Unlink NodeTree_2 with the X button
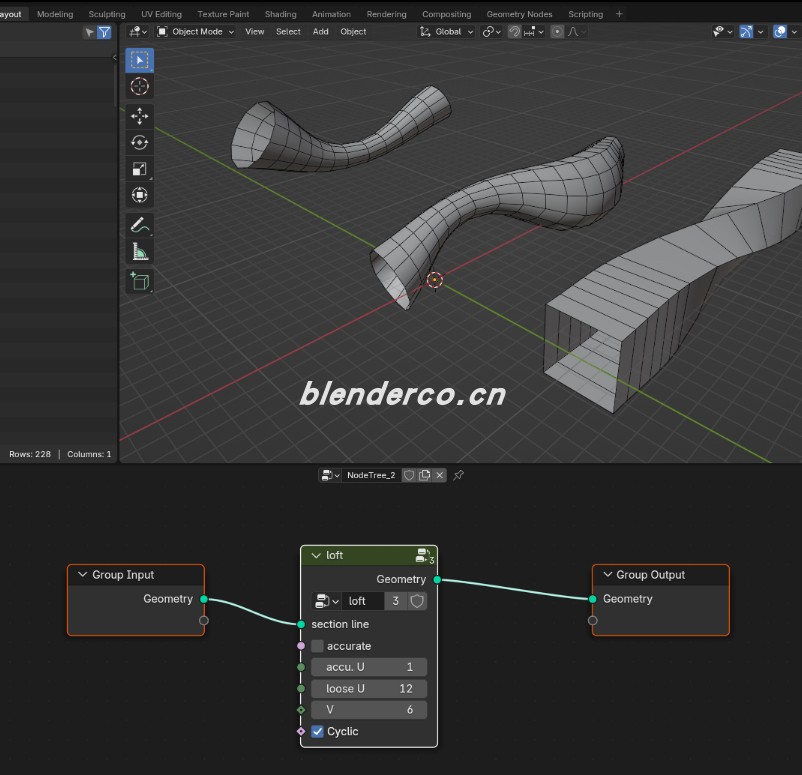This screenshot has height=775, width=802. click(x=439, y=475)
